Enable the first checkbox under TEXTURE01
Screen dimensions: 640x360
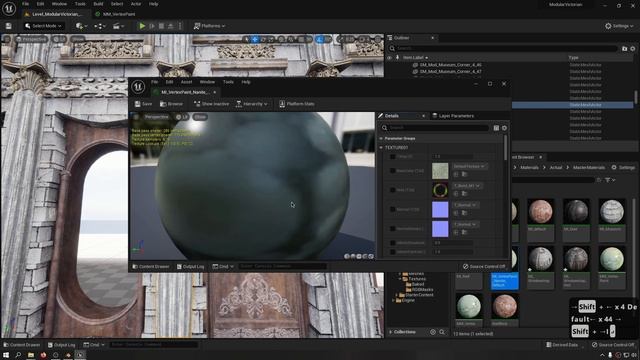click(393, 156)
